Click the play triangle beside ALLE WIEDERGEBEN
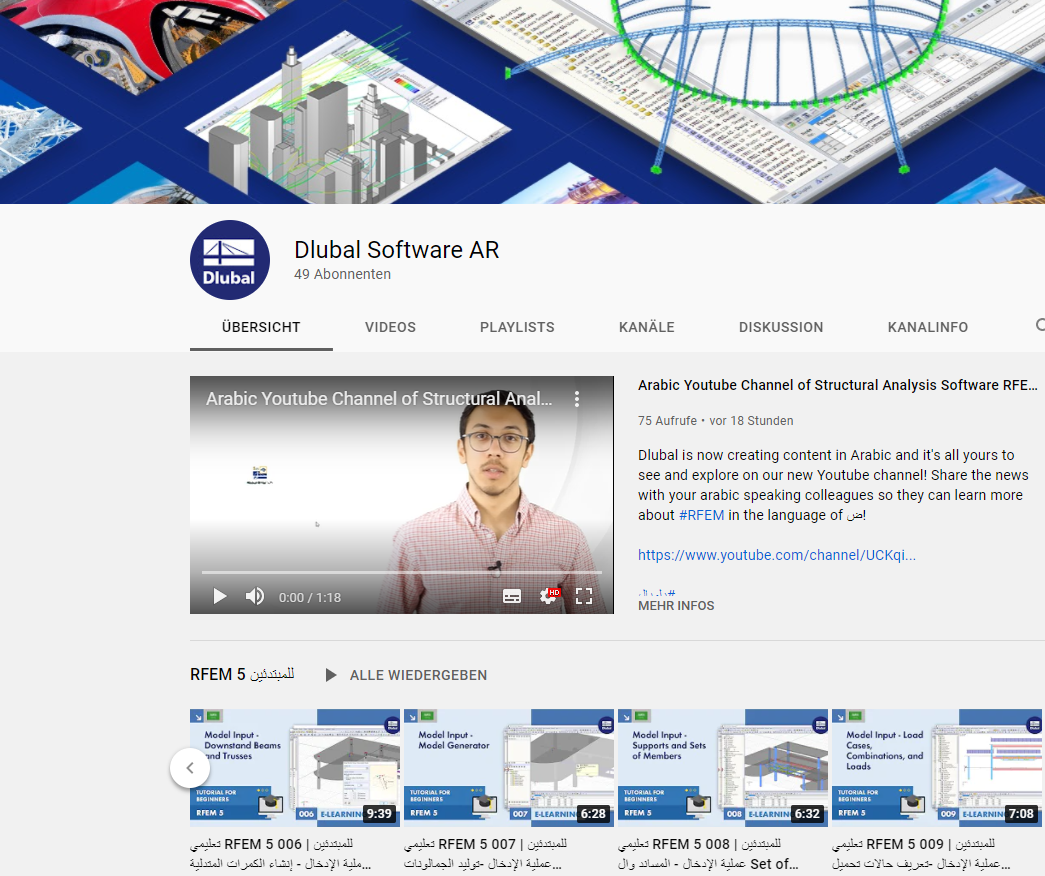Viewport: 1045px width, 876px height. [329, 675]
